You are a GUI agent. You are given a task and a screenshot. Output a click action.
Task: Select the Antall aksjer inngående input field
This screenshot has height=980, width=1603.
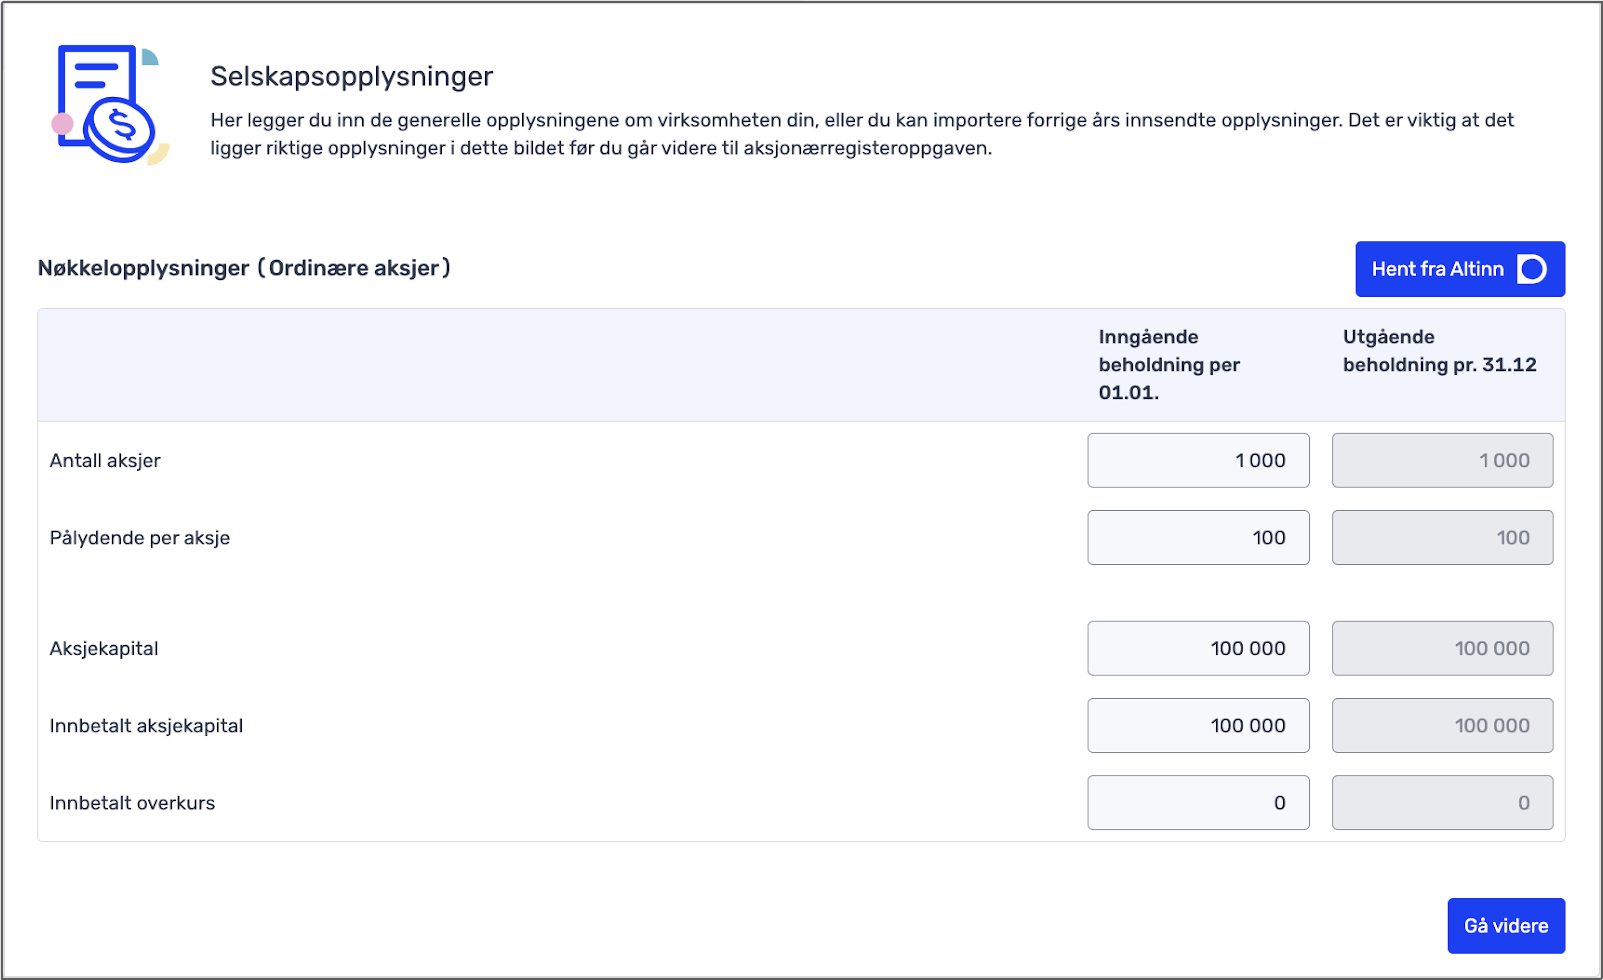pyautogui.click(x=1198, y=460)
